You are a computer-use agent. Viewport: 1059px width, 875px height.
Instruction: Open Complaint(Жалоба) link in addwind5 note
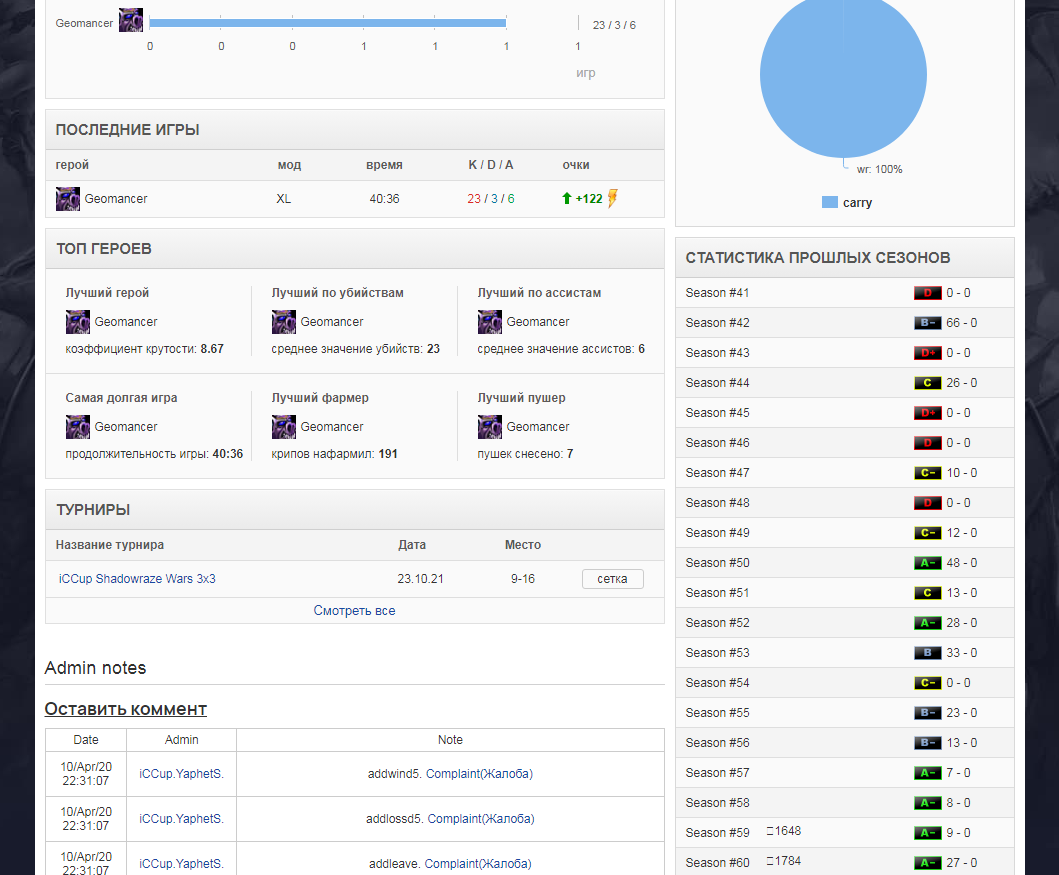coord(480,774)
